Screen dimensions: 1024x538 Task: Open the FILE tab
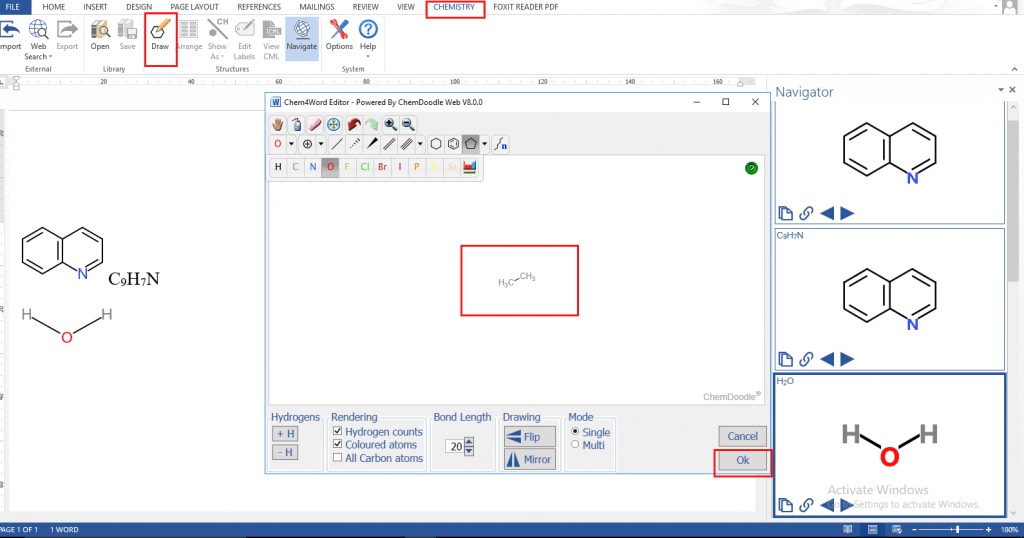coord(13,7)
